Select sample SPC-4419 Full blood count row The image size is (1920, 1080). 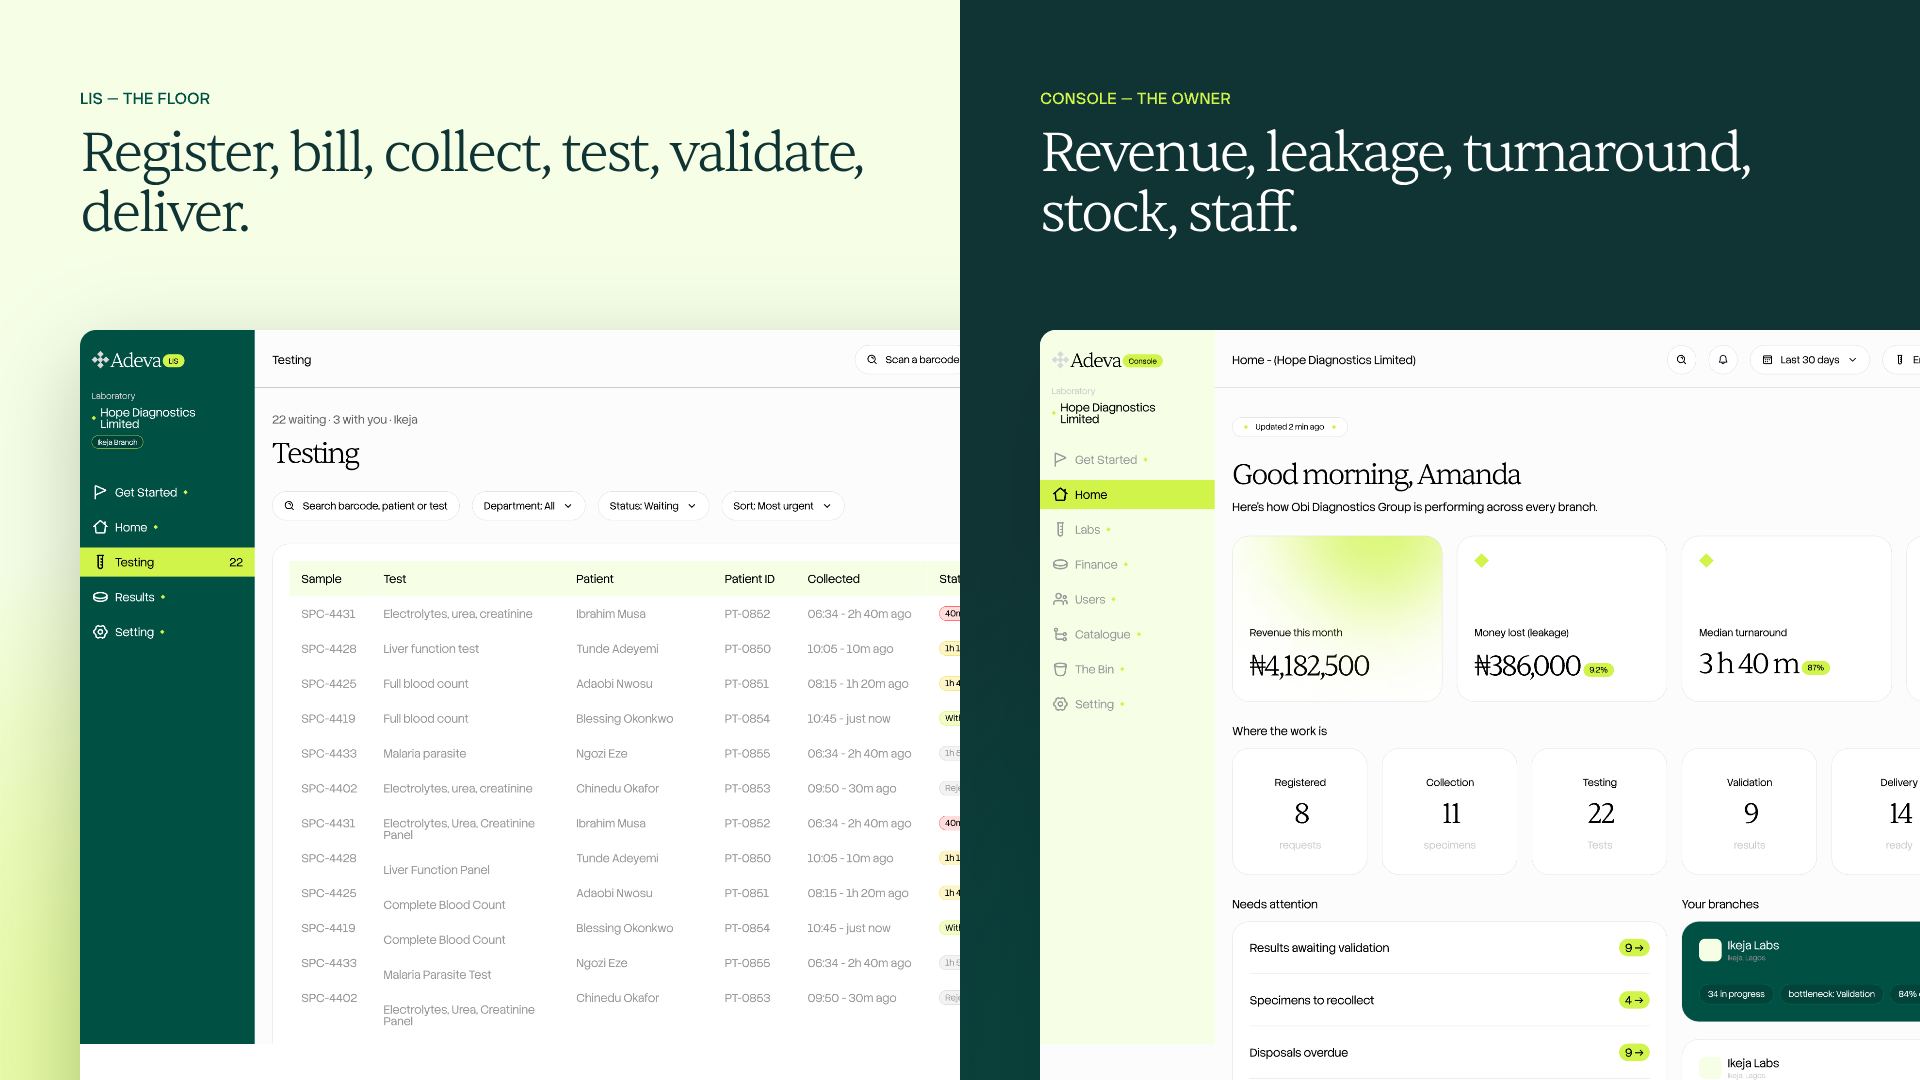625,719
